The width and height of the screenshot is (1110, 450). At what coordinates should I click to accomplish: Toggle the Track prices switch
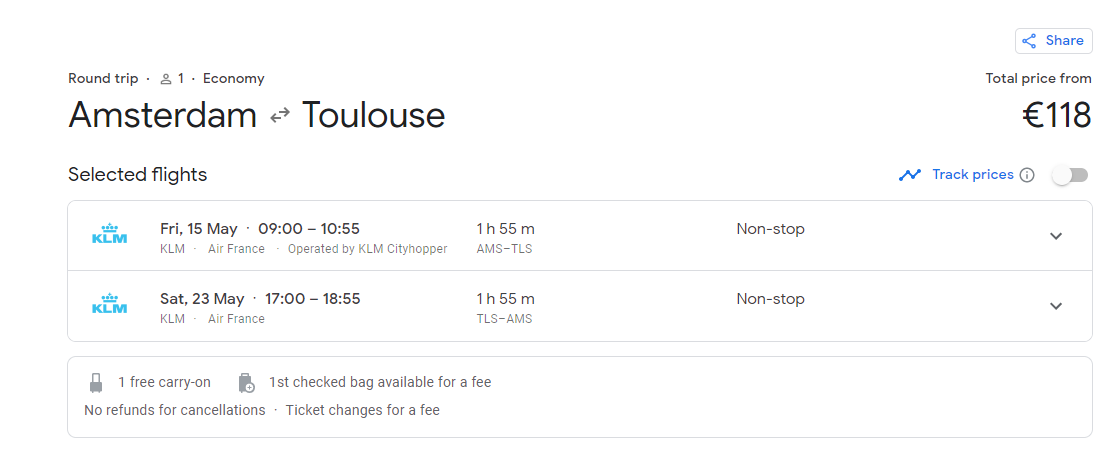coord(1069,175)
